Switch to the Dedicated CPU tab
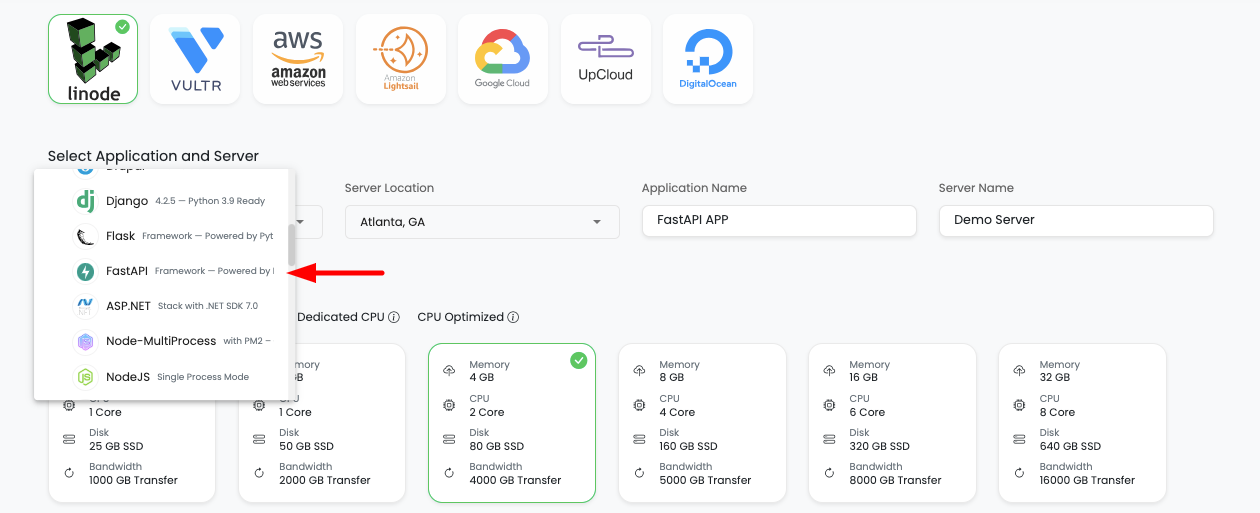Image resolution: width=1260 pixels, height=513 pixels. (341, 317)
